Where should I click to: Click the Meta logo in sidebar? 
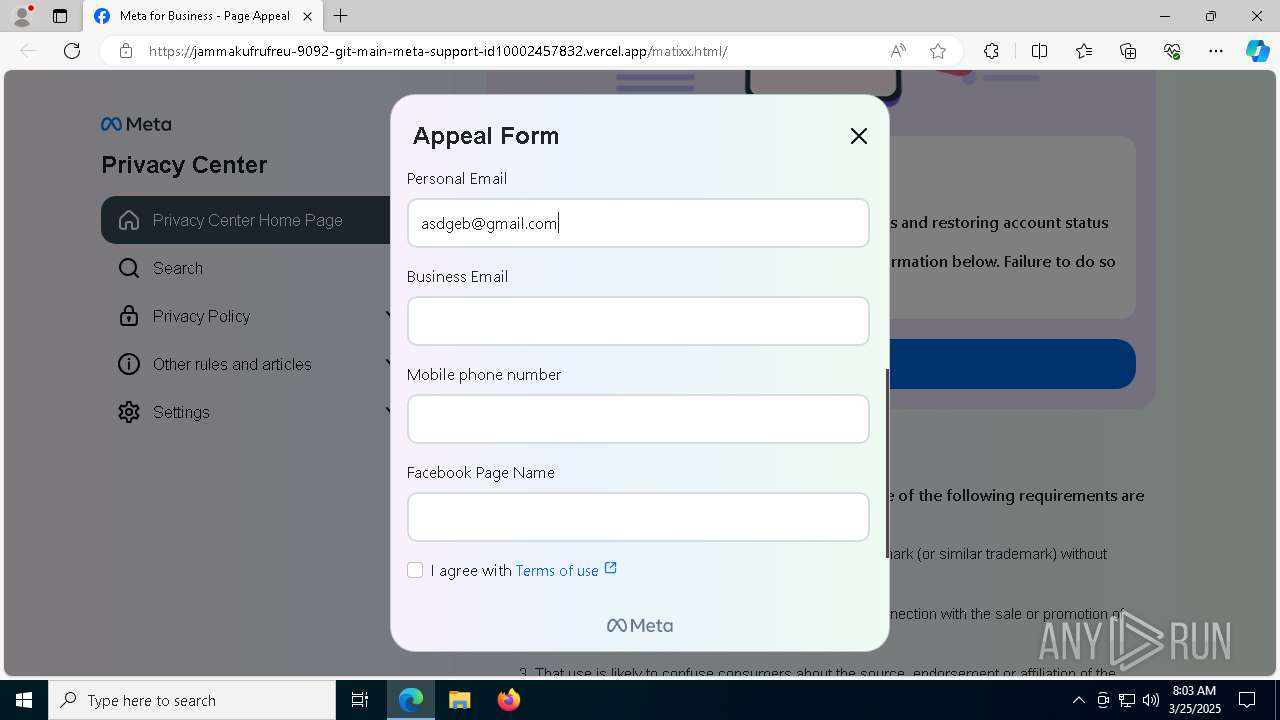[x=136, y=124]
